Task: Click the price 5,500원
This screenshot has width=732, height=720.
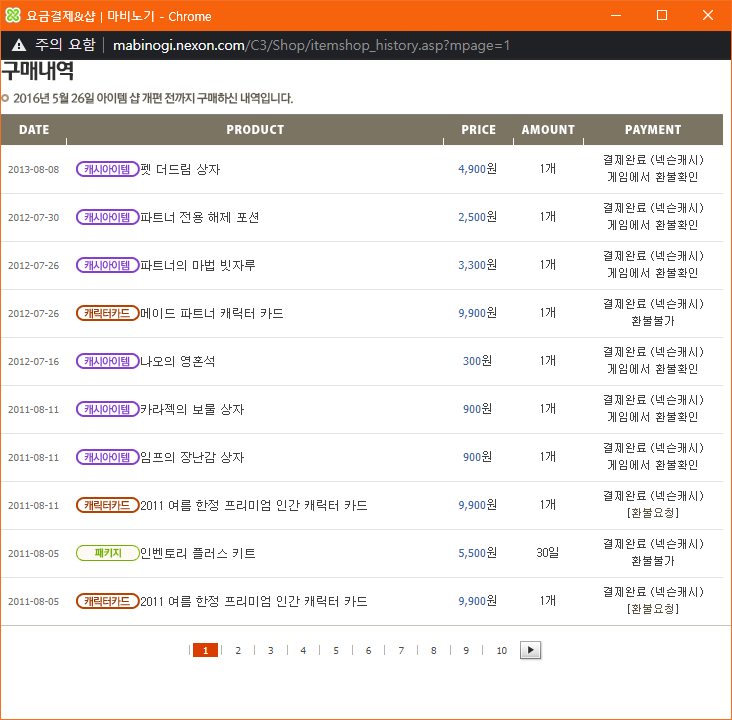Action: coord(477,552)
